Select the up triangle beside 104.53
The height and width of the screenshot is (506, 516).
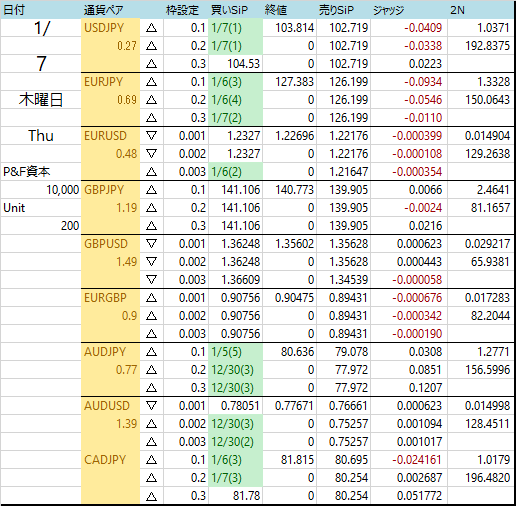coord(151,64)
